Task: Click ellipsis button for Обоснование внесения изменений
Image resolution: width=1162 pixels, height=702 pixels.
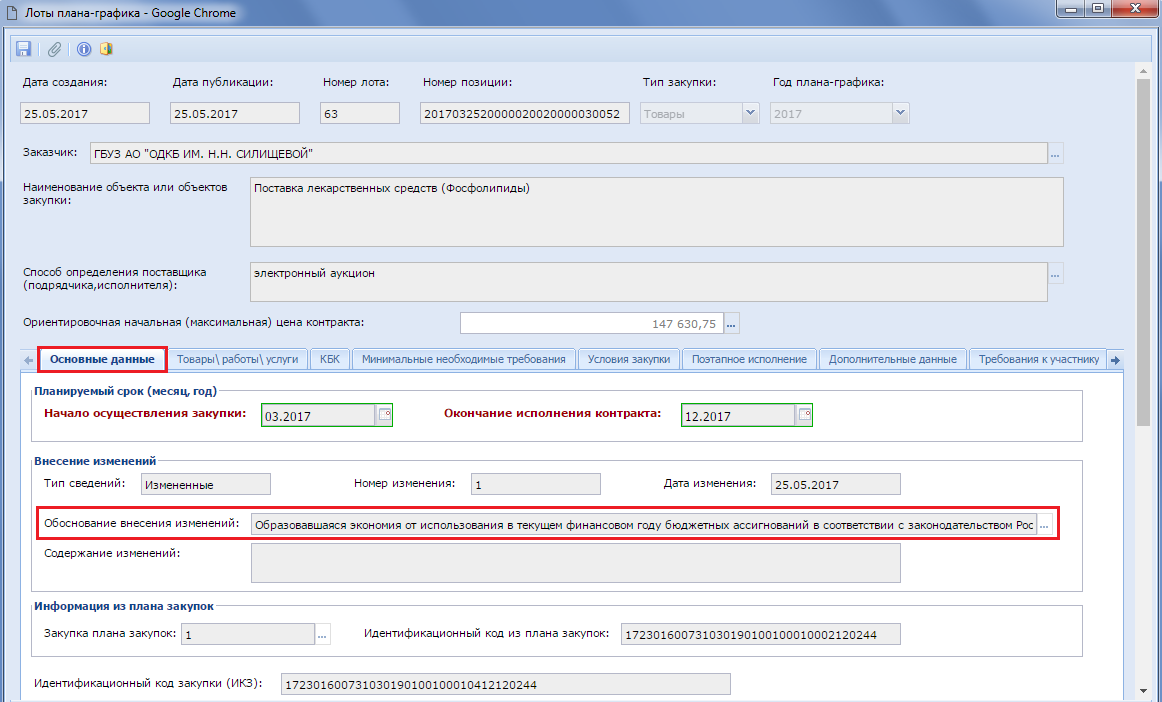Action: click(1045, 525)
